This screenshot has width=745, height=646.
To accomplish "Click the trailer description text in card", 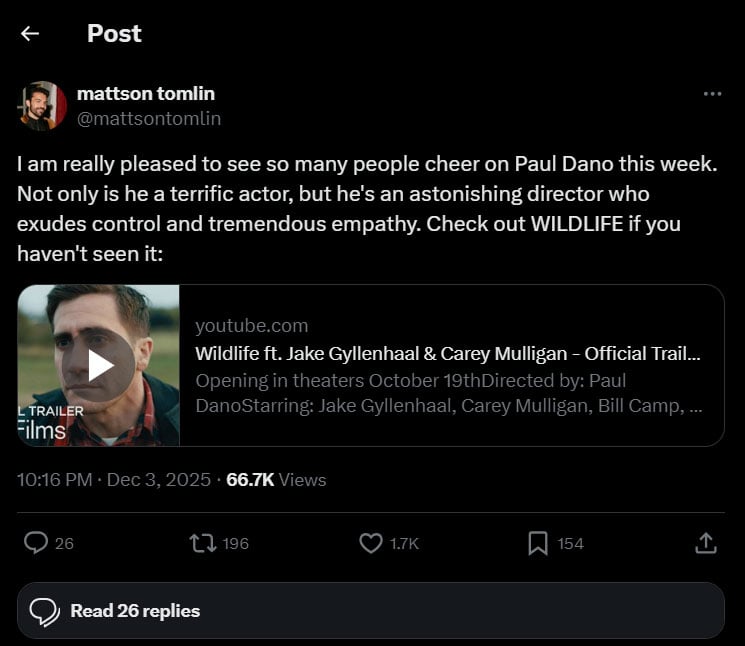I will point(447,394).
